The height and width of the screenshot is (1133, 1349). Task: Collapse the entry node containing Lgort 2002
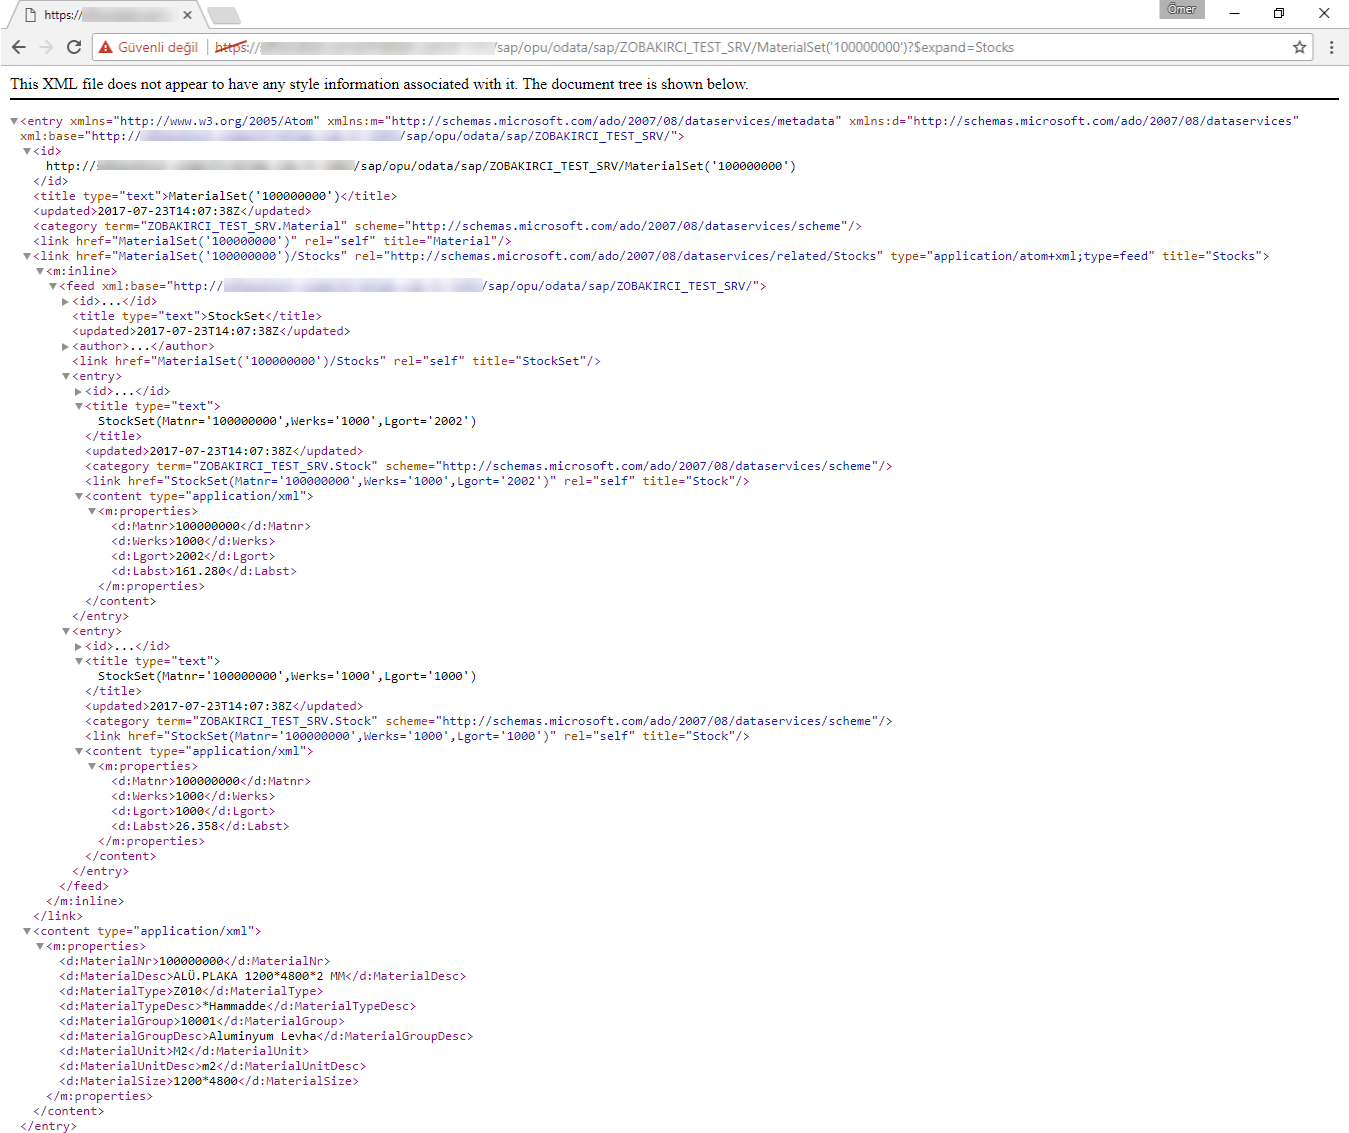click(x=66, y=376)
